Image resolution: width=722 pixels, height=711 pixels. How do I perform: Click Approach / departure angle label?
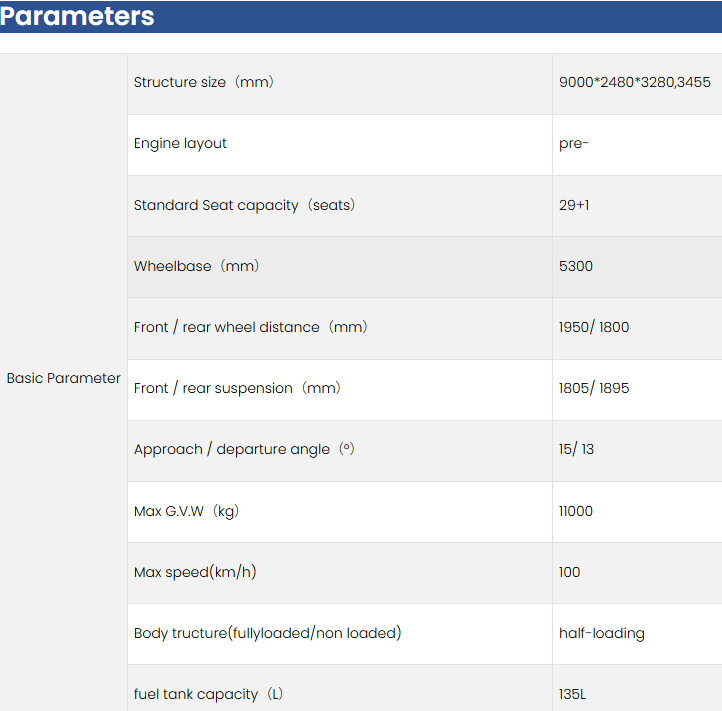point(244,449)
